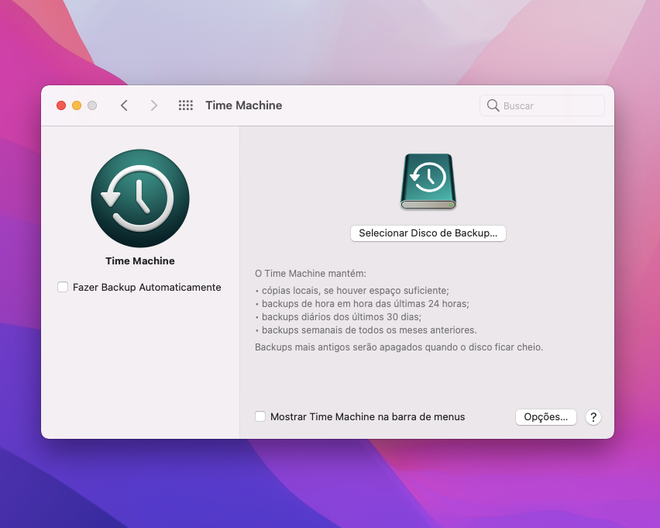Click the large round Time Machine icon
660x528 pixels.
[x=140, y=198]
